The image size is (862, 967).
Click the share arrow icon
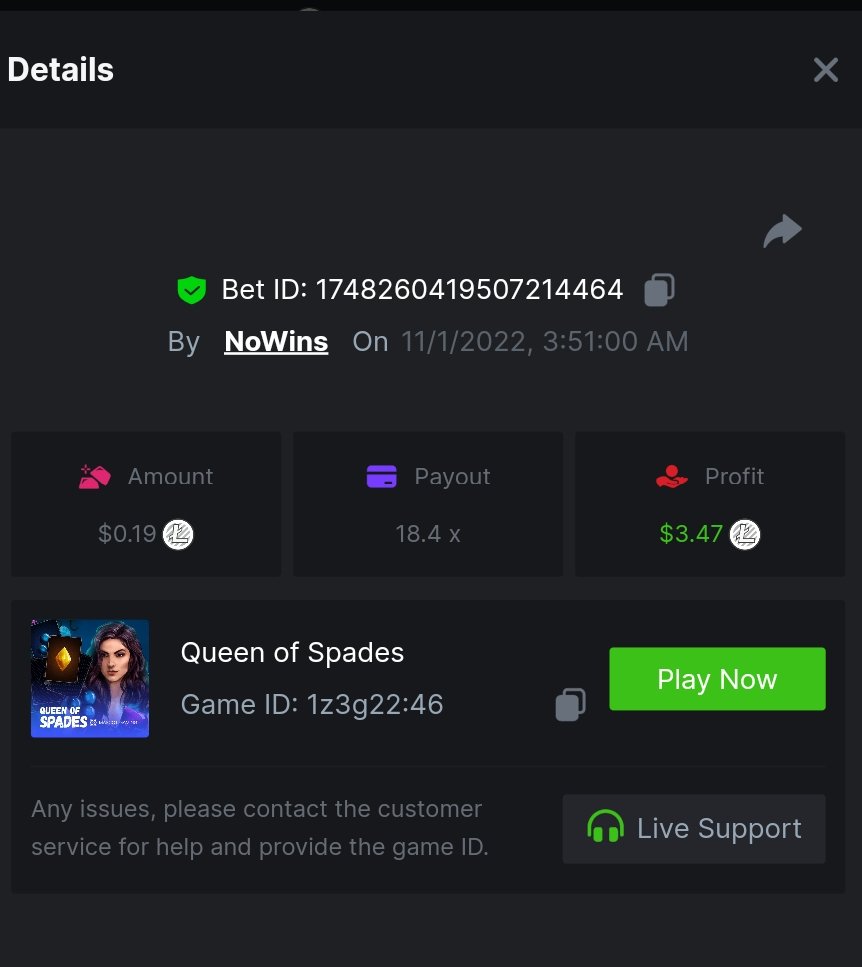point(782,231)
